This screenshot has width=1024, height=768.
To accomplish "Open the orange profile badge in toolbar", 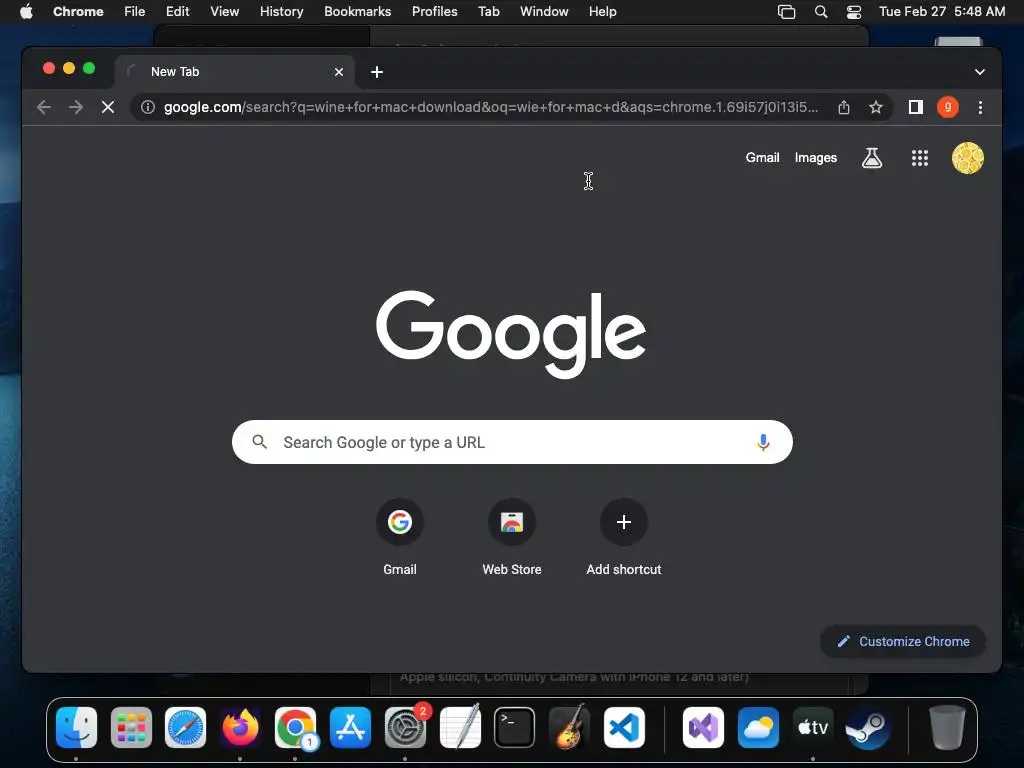I will tap(948, 107).
